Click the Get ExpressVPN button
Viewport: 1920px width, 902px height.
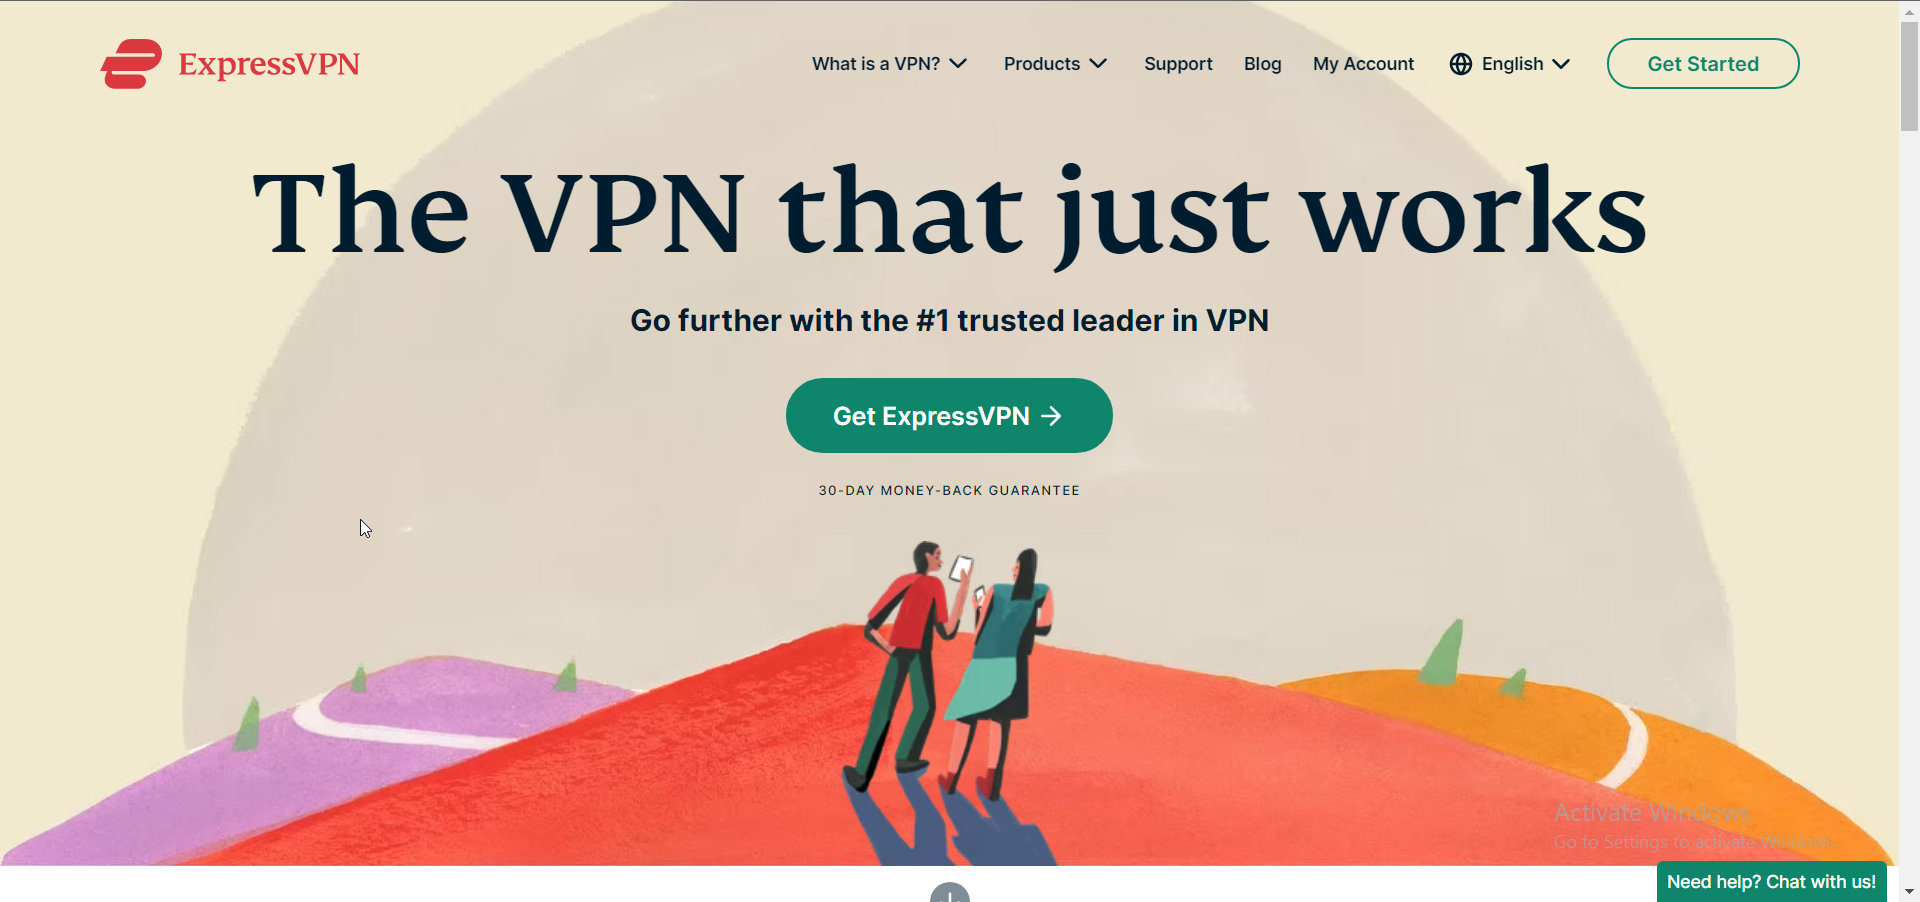949,416
